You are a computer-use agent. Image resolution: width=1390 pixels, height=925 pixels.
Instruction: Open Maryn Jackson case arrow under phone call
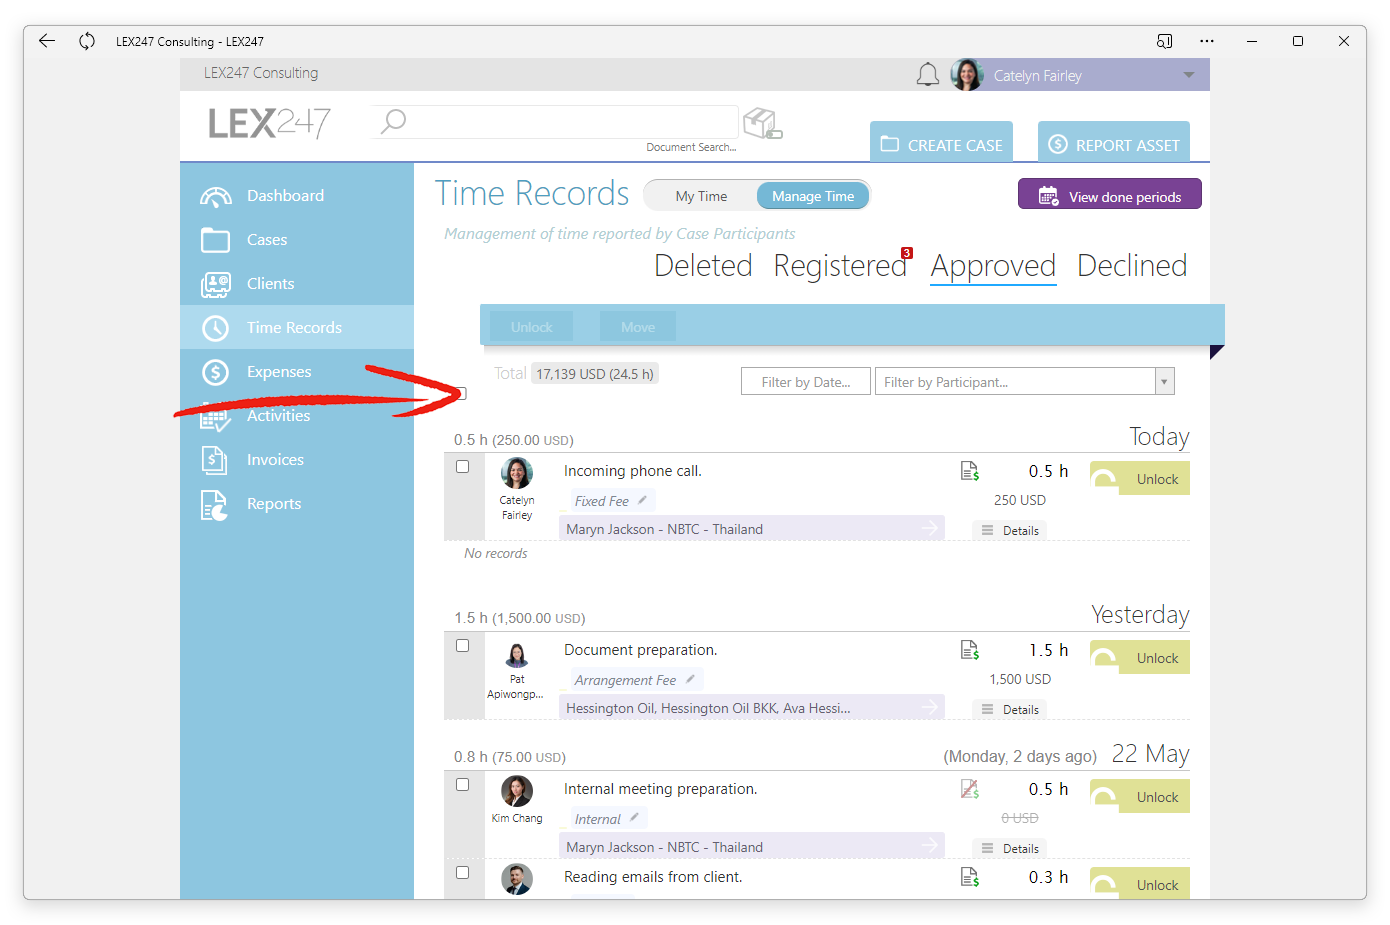point(930,528)
